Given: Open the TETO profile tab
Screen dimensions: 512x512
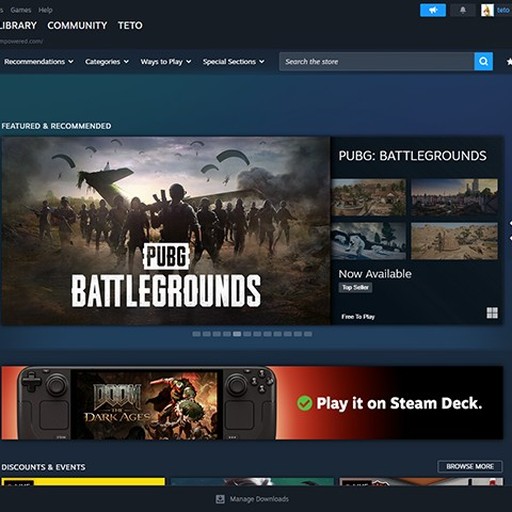Looking at the screenshot, I should [x=130, y=25].
